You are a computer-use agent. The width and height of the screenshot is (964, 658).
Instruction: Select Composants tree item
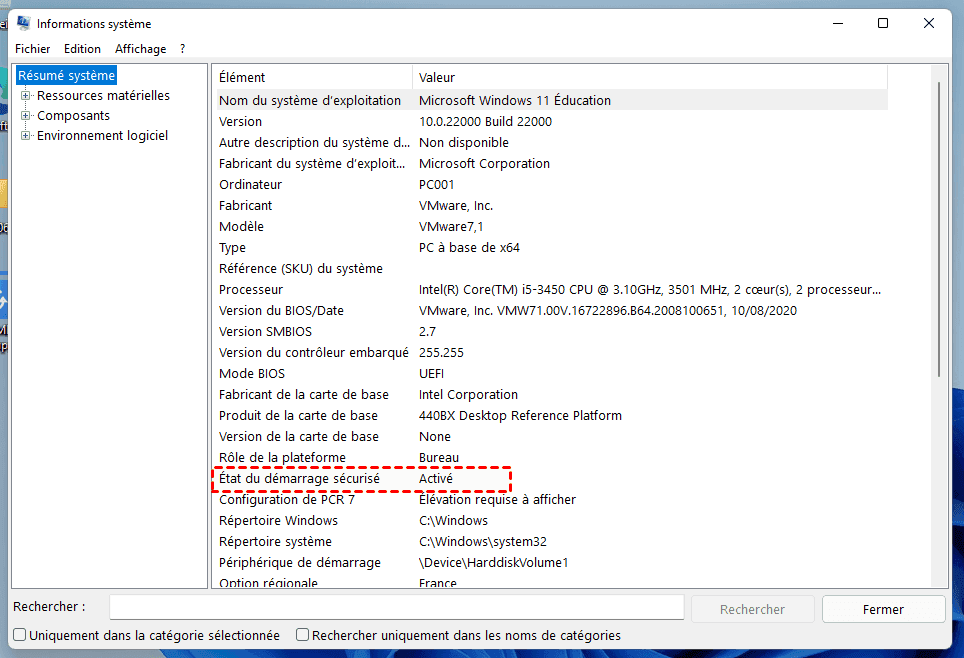click(x=73, y=116)
